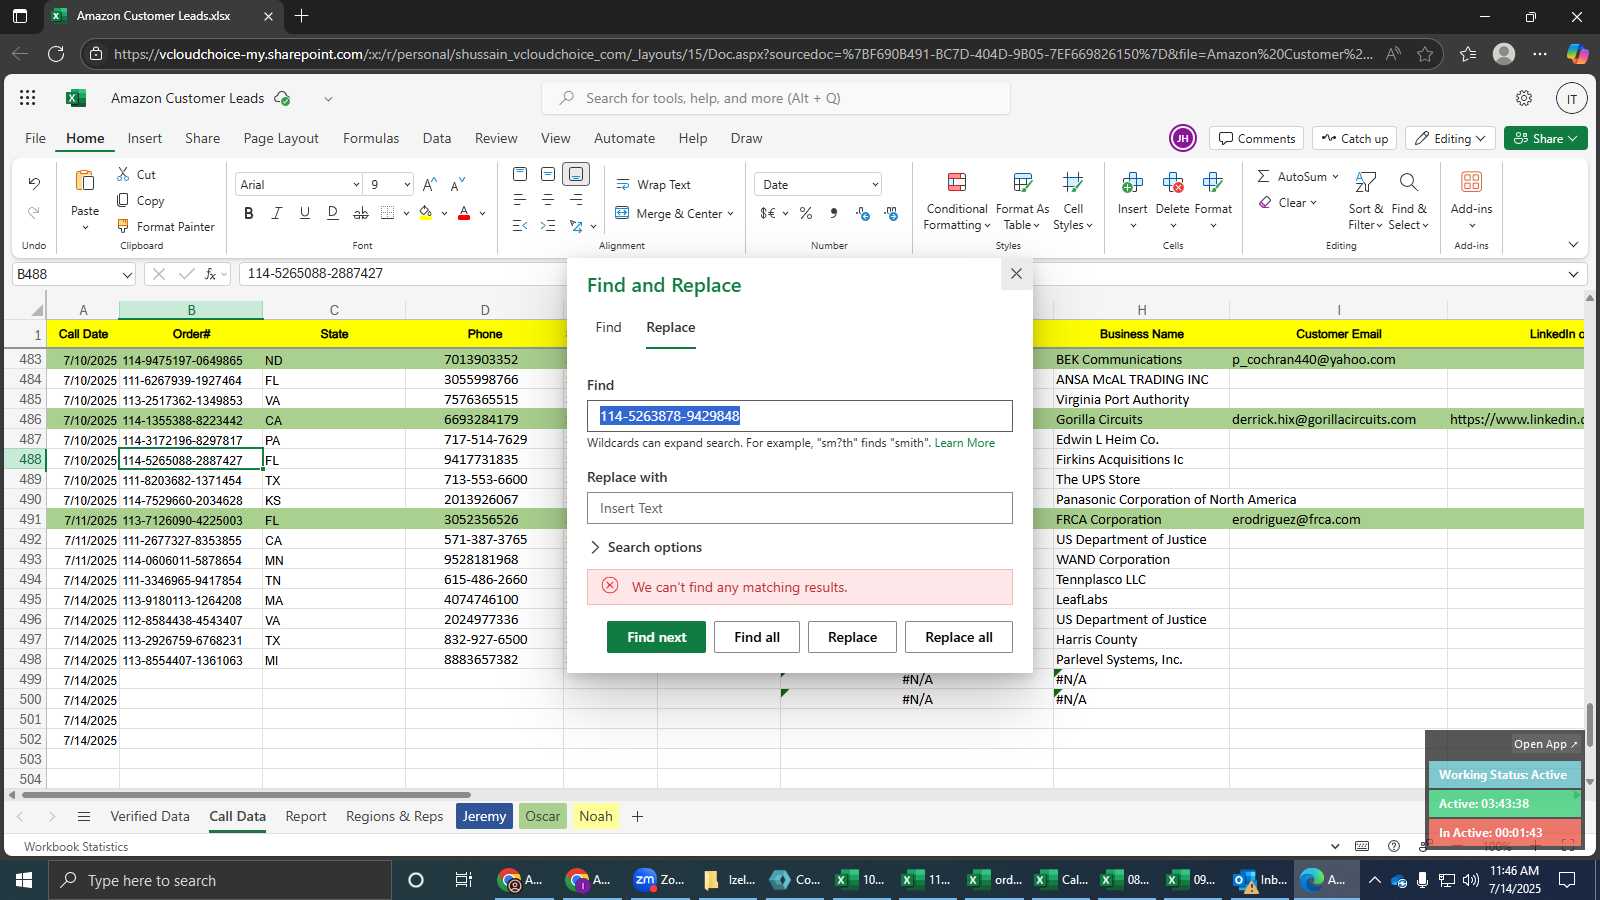Click the insert function fx icon
Screen dimensions: 1600x900
pyautogui.click(x=211, y=273)
